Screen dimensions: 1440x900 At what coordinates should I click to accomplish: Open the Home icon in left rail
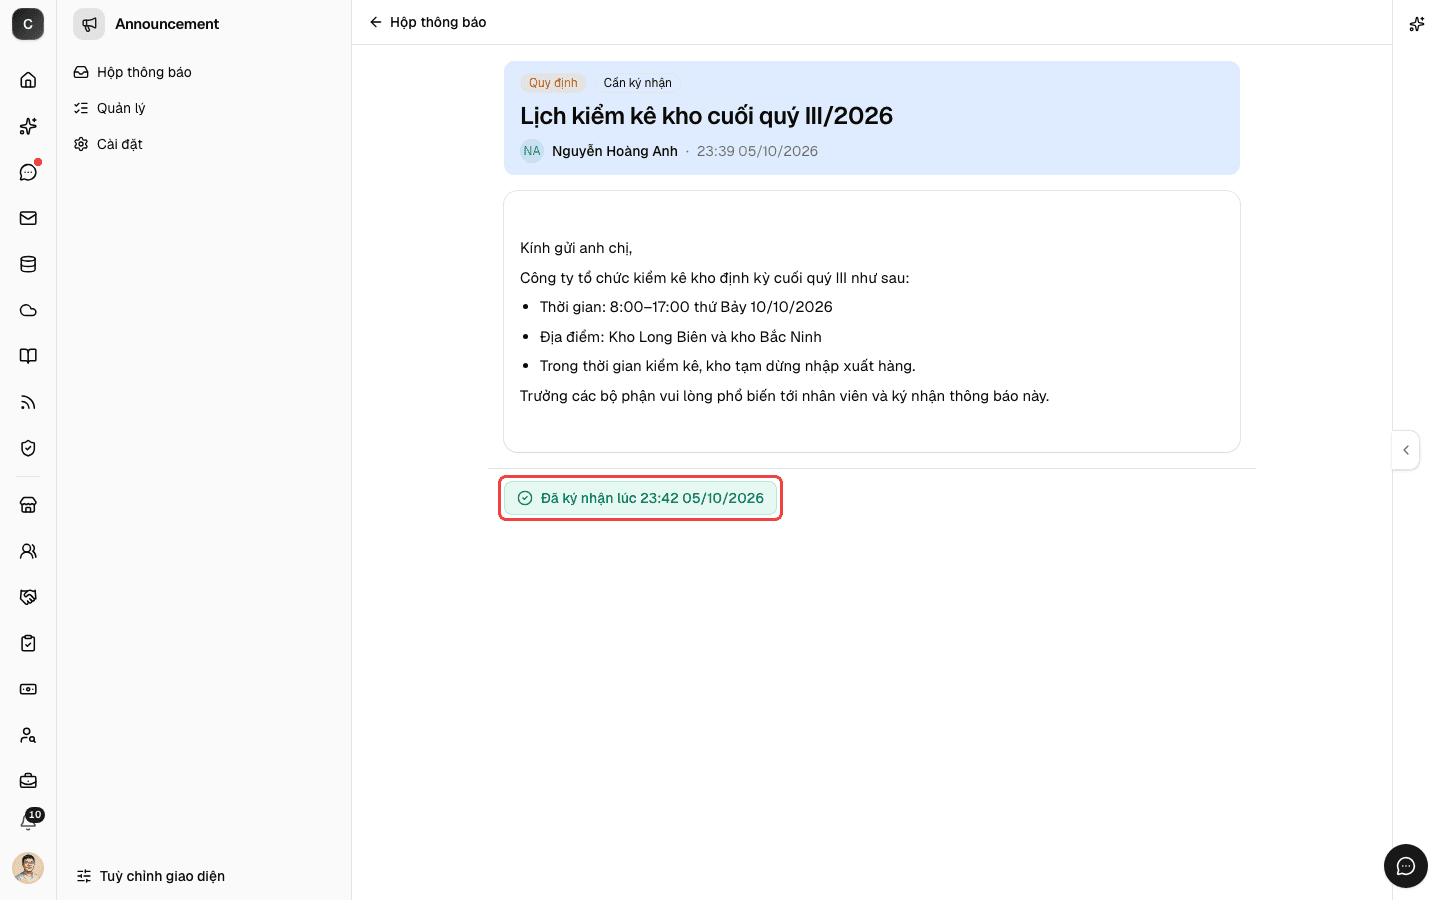click(x=28, y=80)
